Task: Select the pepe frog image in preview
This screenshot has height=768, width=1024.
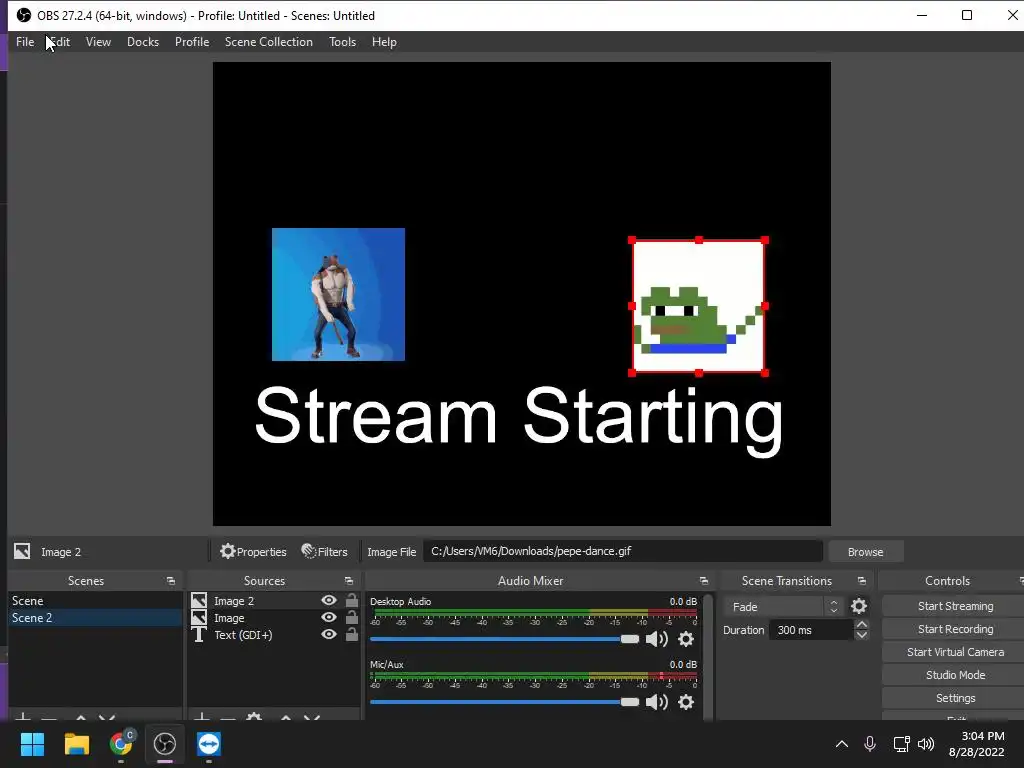Action: pyautogui.click(x=698, y=306)
